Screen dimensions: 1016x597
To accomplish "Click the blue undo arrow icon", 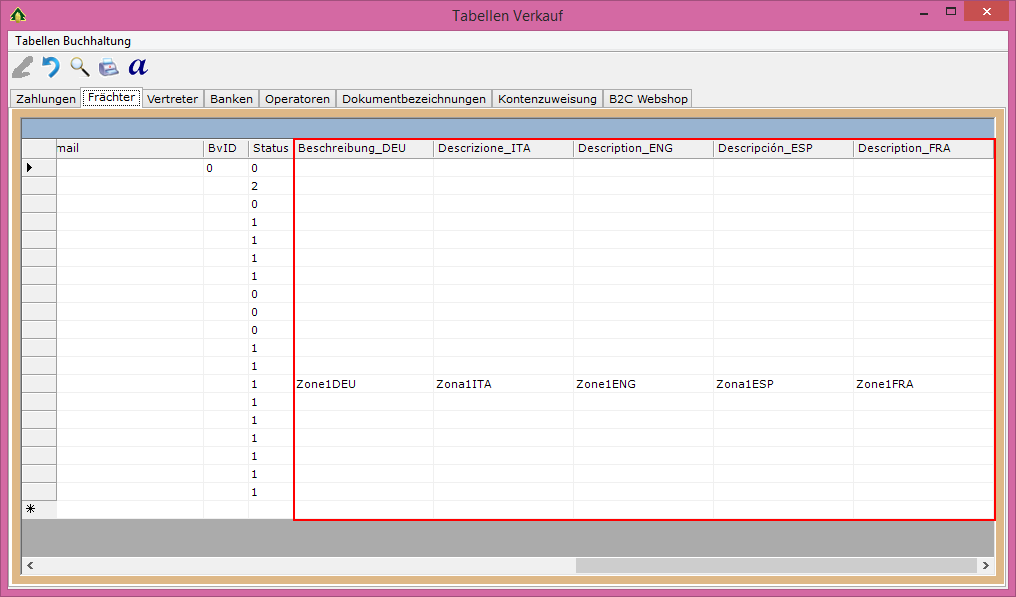I will [x=51, y=68].
